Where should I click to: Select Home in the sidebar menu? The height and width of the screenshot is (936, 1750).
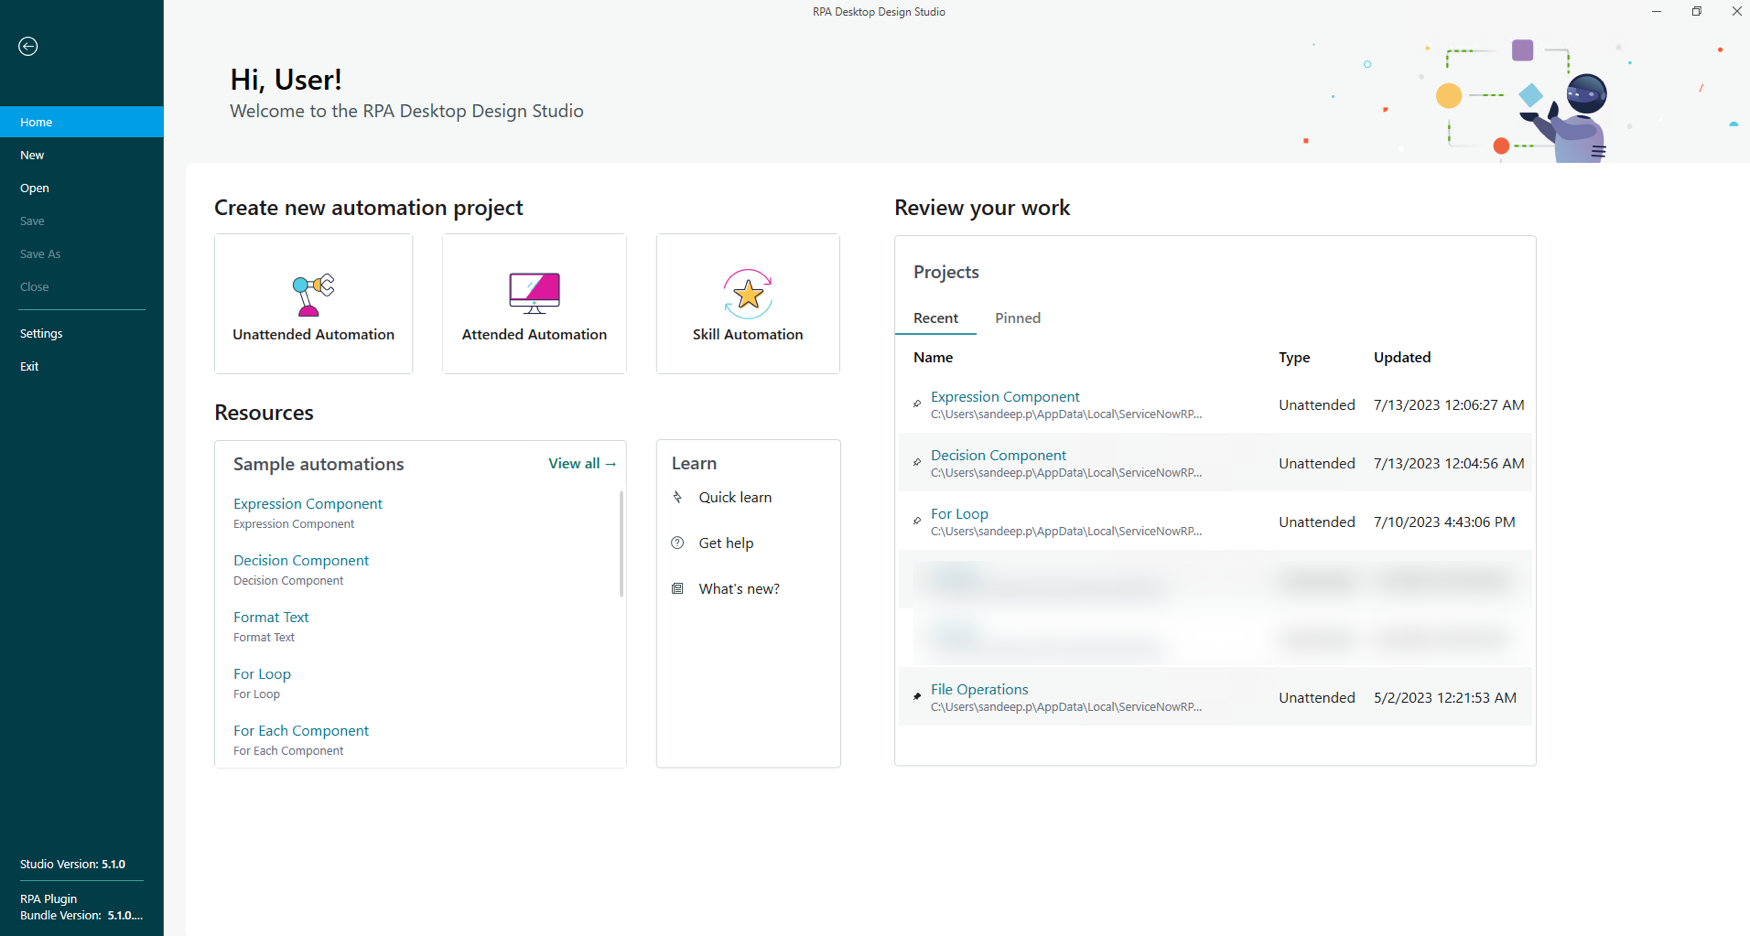82,122
